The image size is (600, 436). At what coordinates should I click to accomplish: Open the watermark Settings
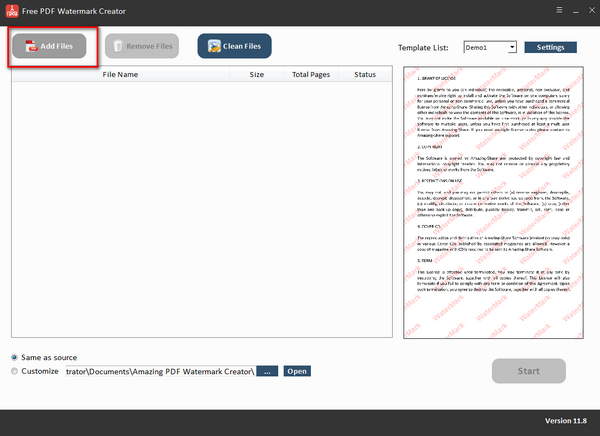(550, 47)
